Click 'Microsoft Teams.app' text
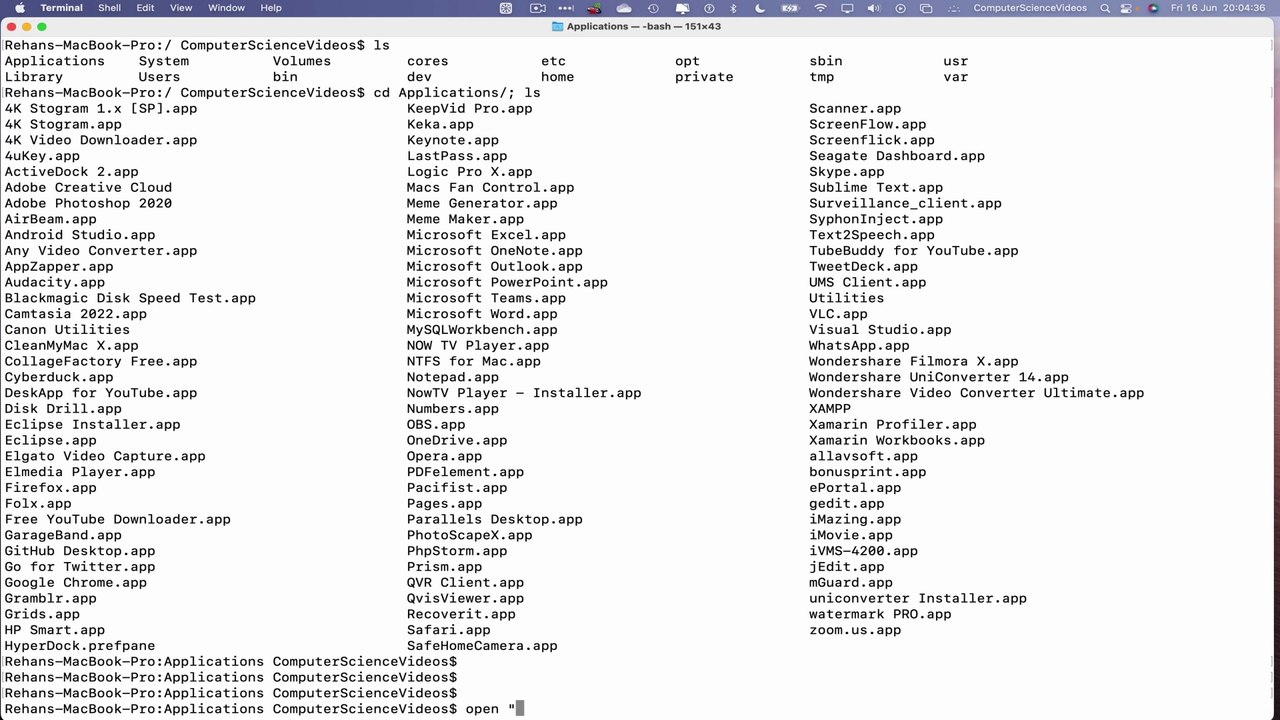1280x720 pixels. [x=486, y=298]
